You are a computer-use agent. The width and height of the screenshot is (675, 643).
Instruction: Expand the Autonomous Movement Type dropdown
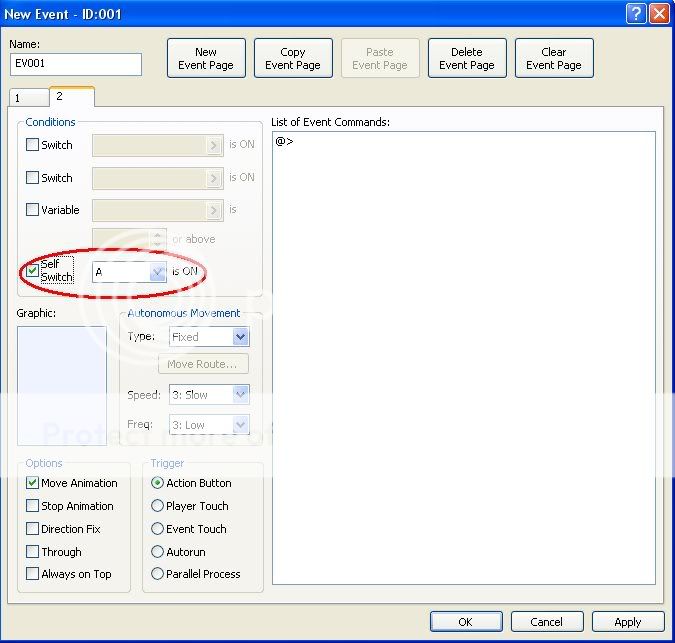tap(240, 337)
